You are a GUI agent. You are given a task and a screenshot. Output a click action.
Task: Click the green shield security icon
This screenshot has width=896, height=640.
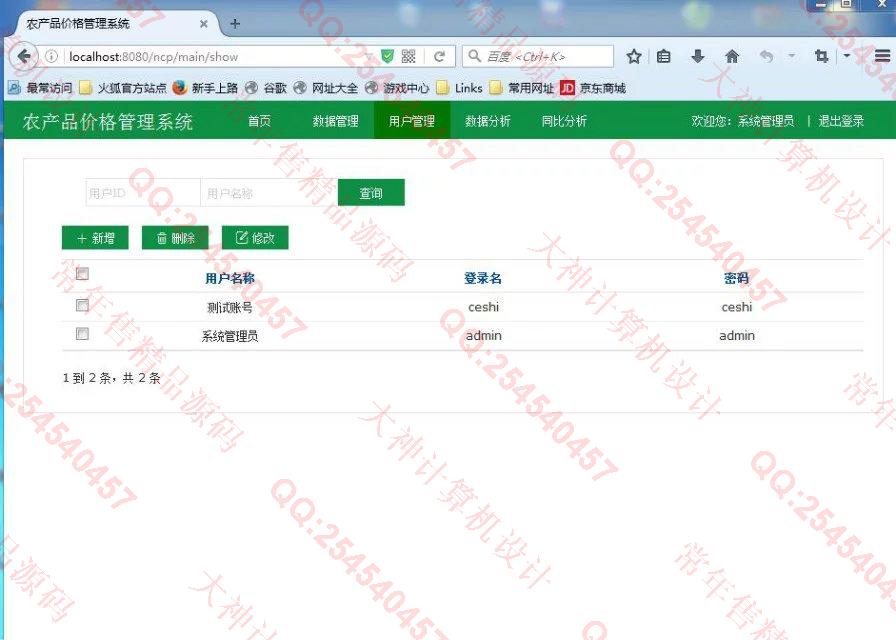tap(387, 56)
